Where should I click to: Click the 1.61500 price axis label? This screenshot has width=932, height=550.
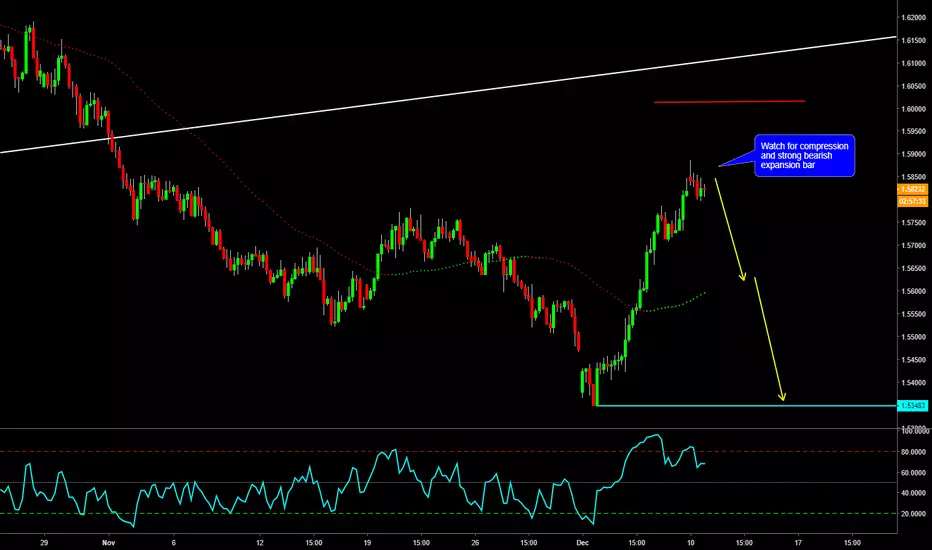(914, 40)
